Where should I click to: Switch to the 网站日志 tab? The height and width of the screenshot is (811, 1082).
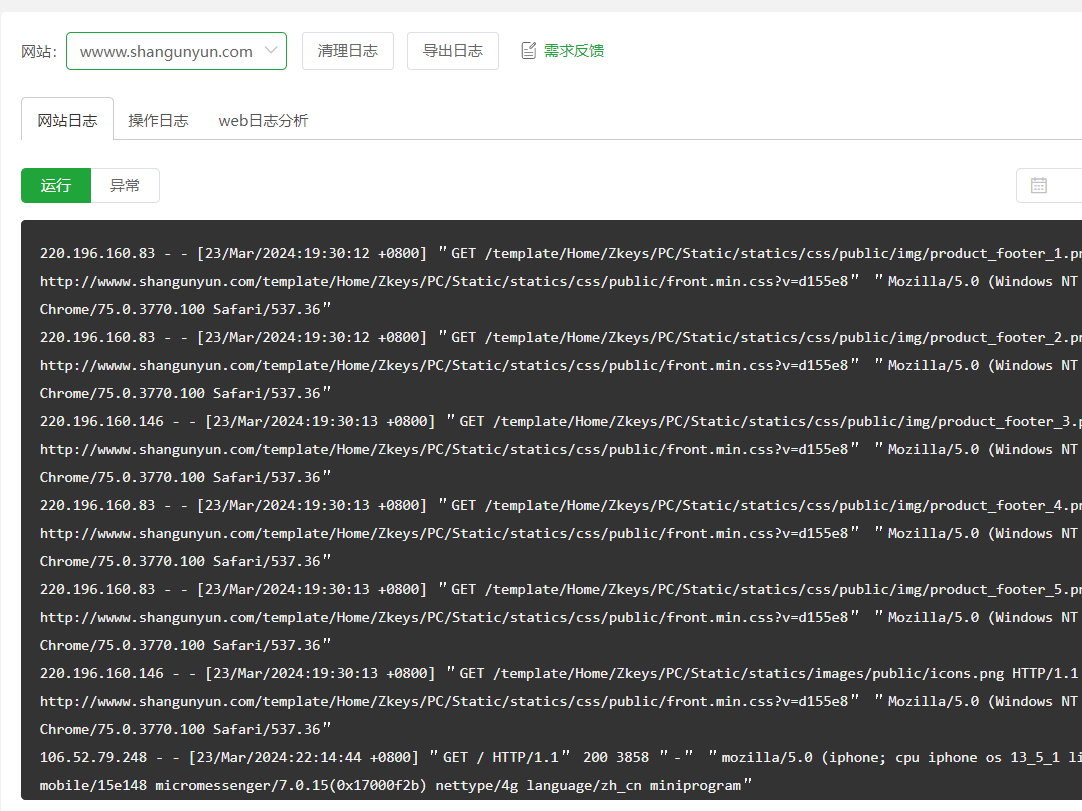[67, 121]
